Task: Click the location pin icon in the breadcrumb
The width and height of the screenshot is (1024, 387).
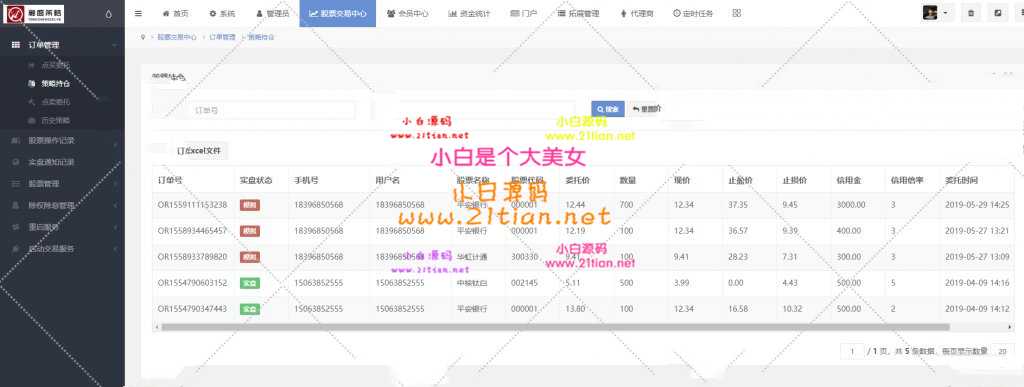Action: (x=142, y=37)
